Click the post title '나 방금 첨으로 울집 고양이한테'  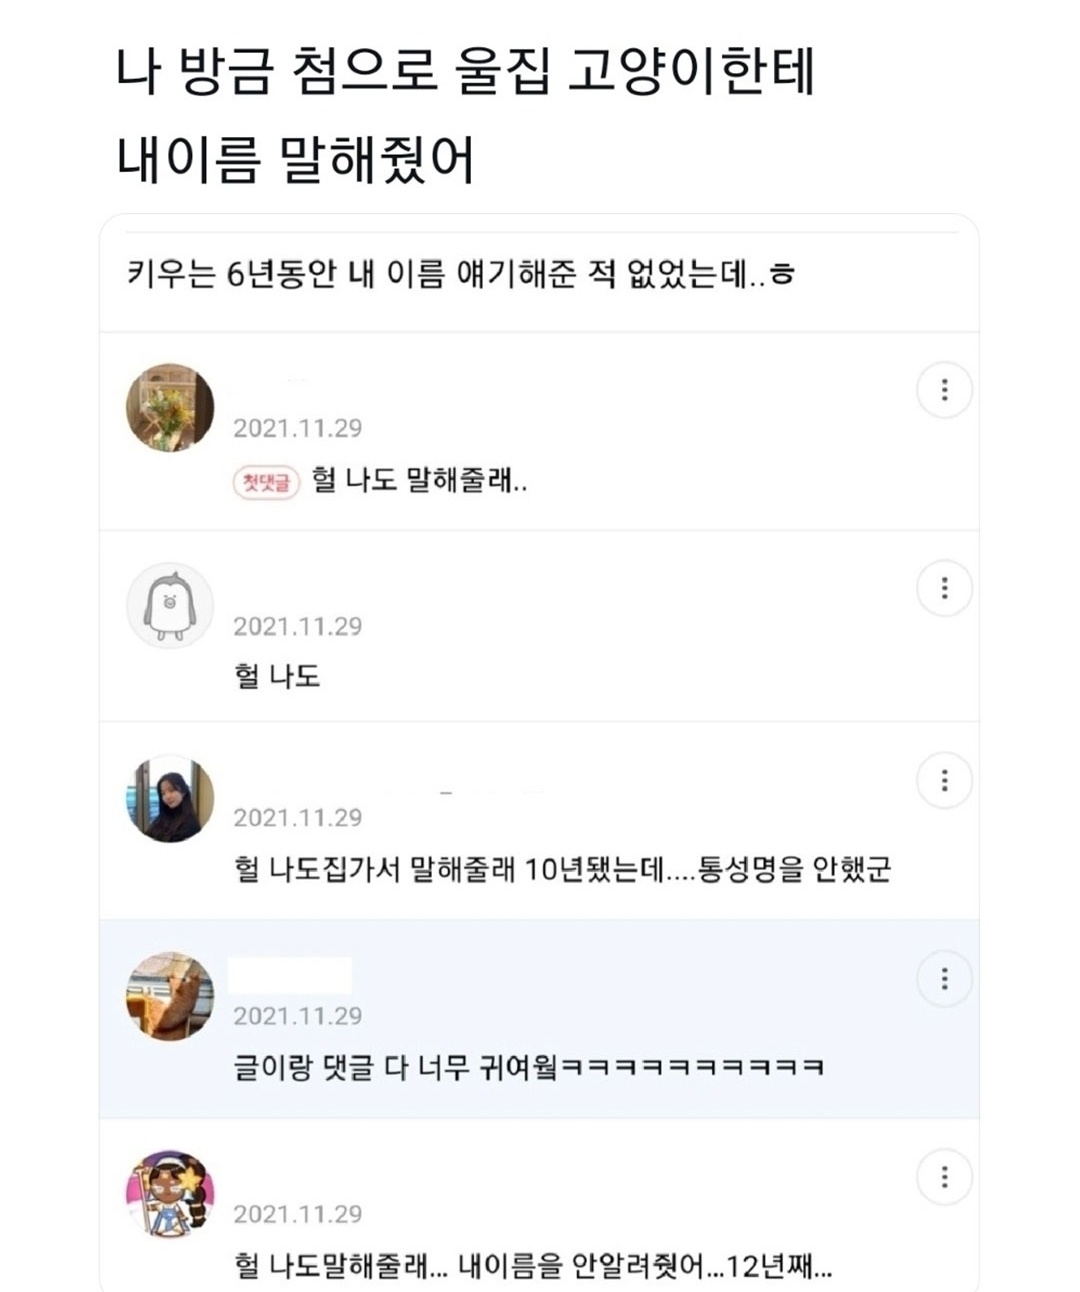tap(465, 72)
